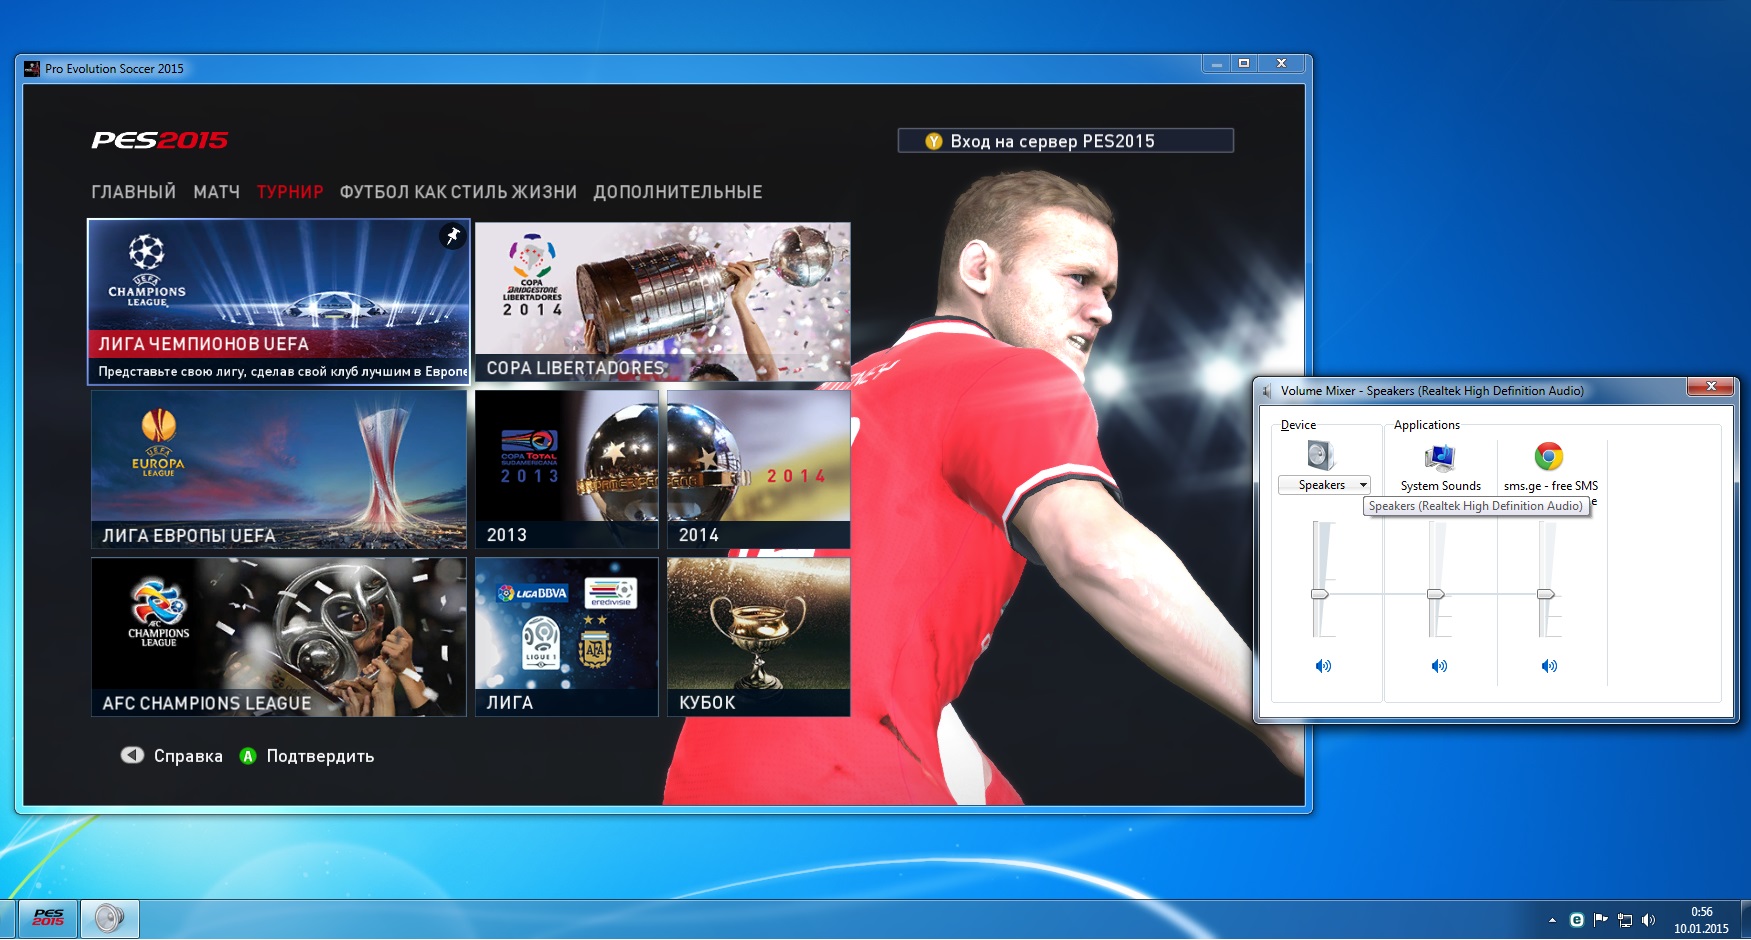Image resolution: width=1751 pixels, height=940 pixels.
Task: Mute the Speakers device
Action: (x=1323, y=666)
